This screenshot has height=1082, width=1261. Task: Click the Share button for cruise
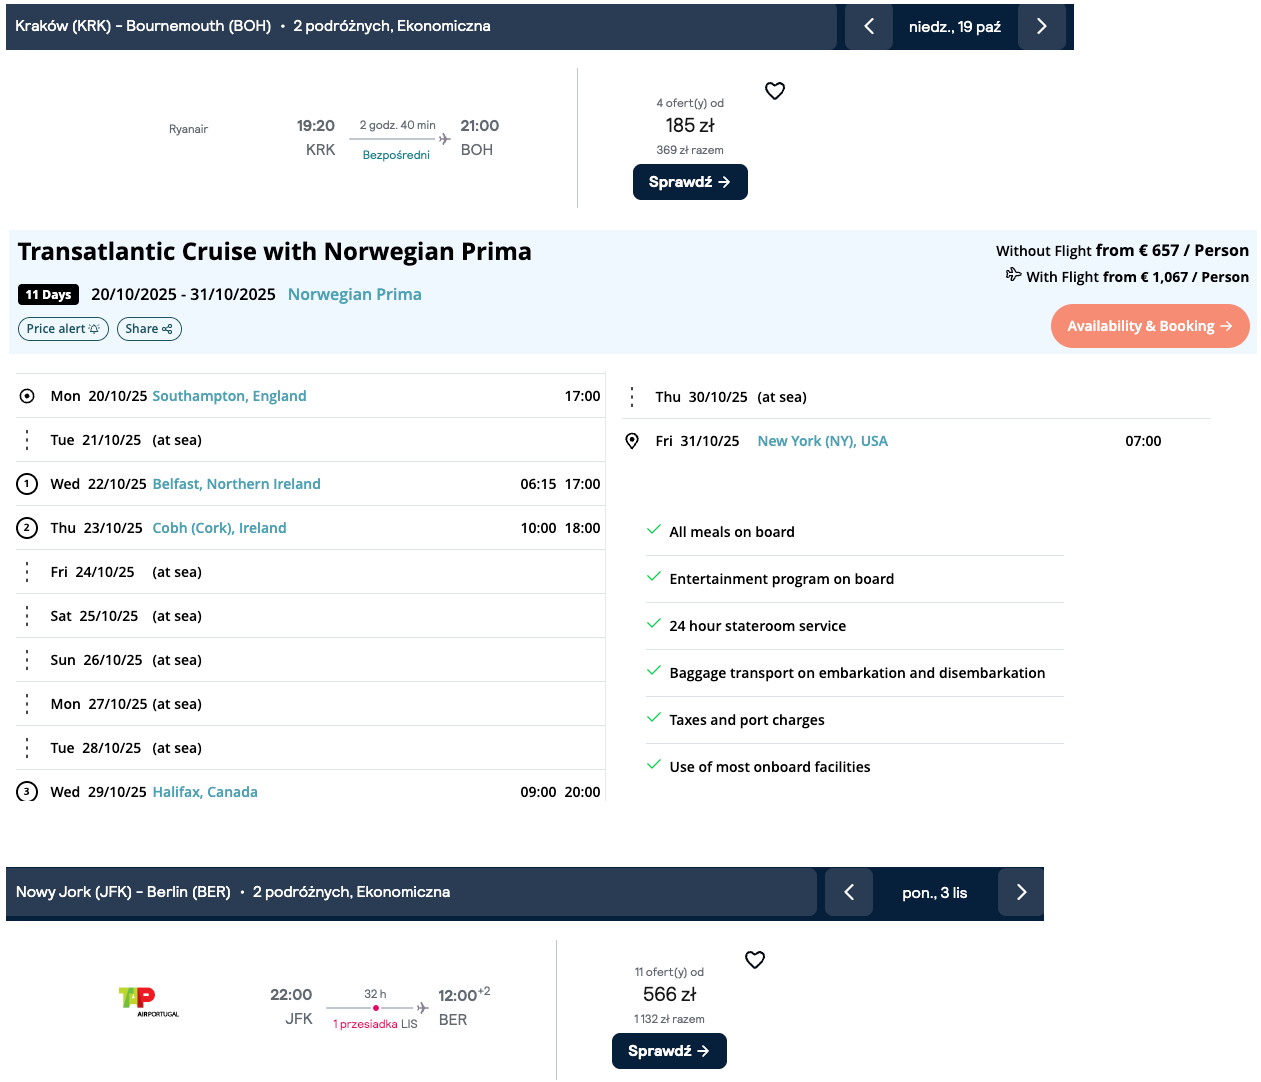[149, 329]
